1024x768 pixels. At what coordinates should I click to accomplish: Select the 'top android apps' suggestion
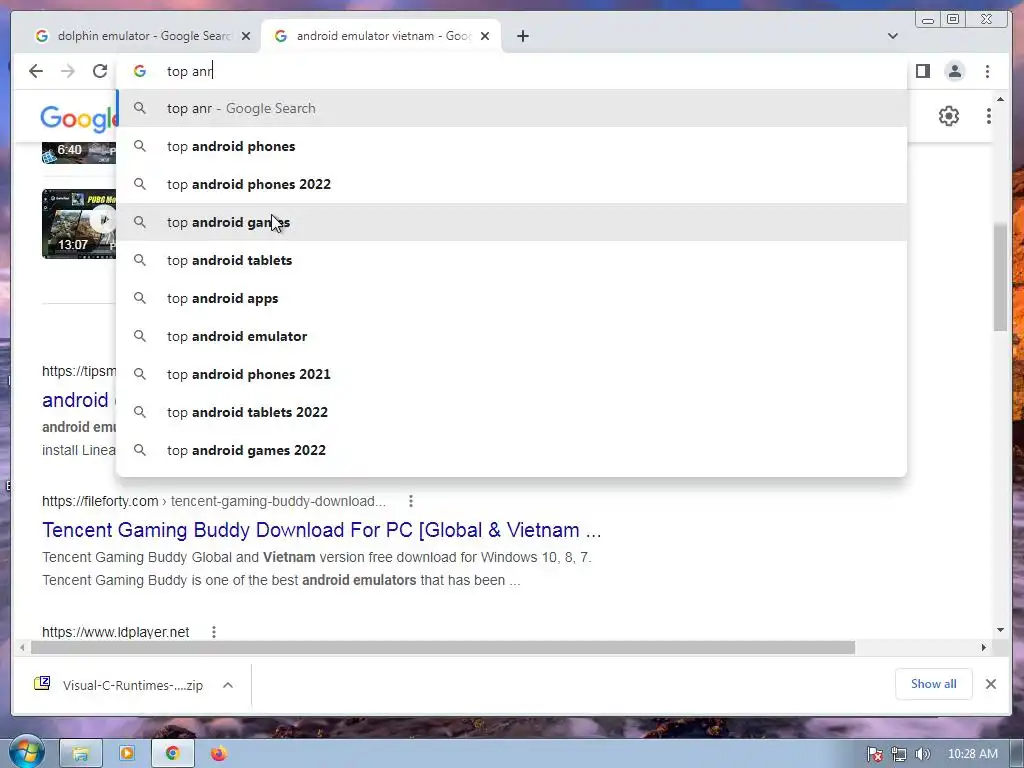coord(511,298)
